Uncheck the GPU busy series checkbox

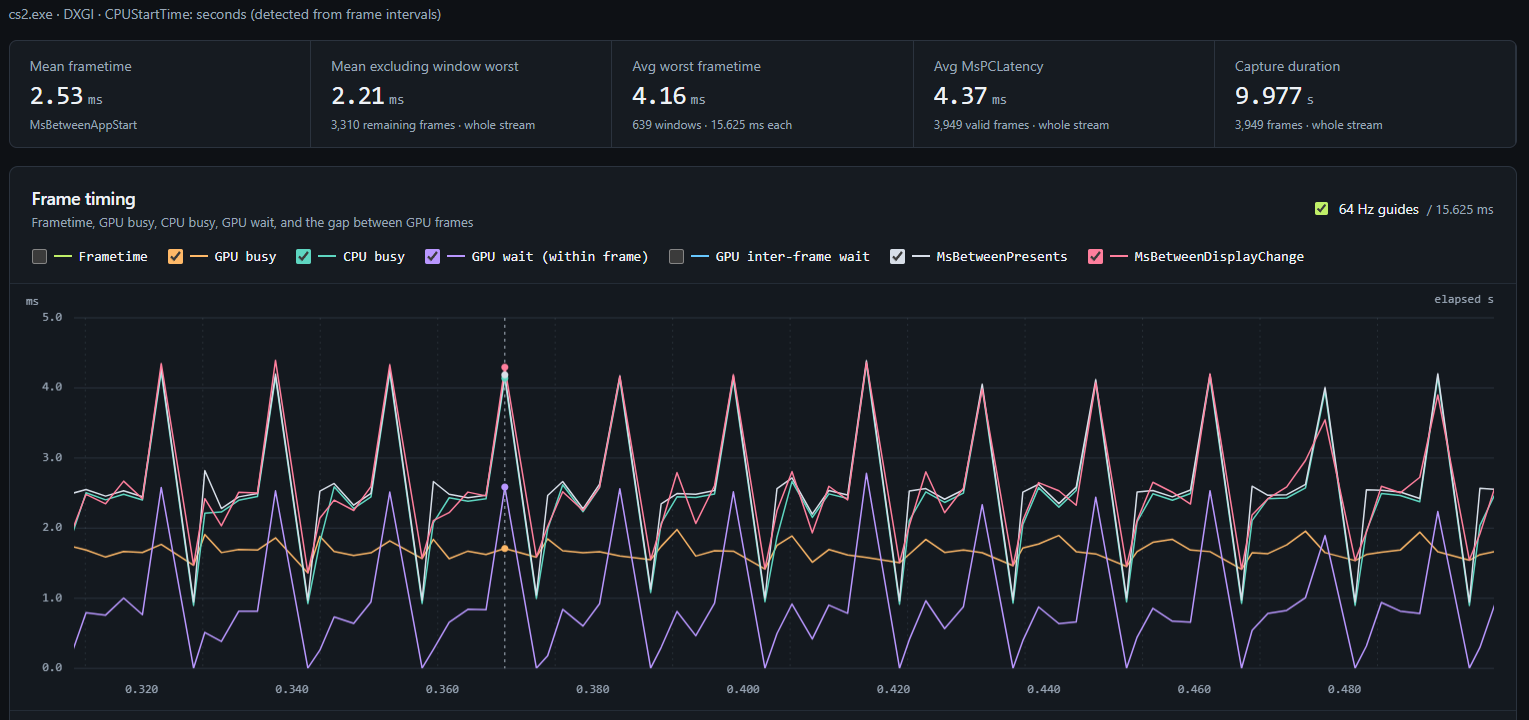tap(176, 257)
